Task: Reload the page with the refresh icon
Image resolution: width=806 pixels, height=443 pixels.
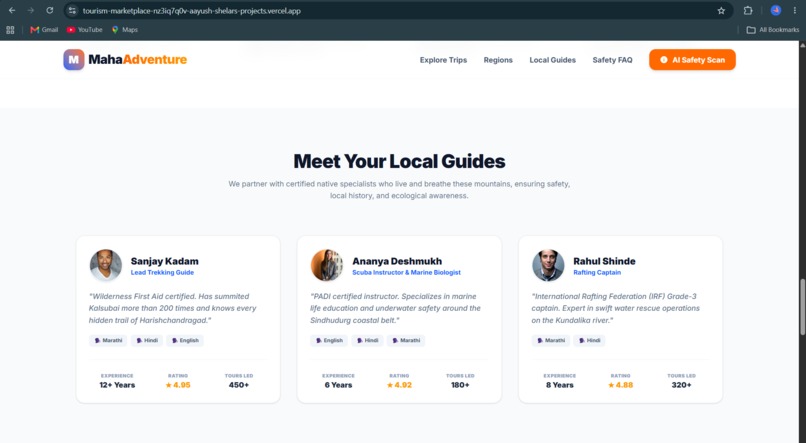Action: pos(49,10)
